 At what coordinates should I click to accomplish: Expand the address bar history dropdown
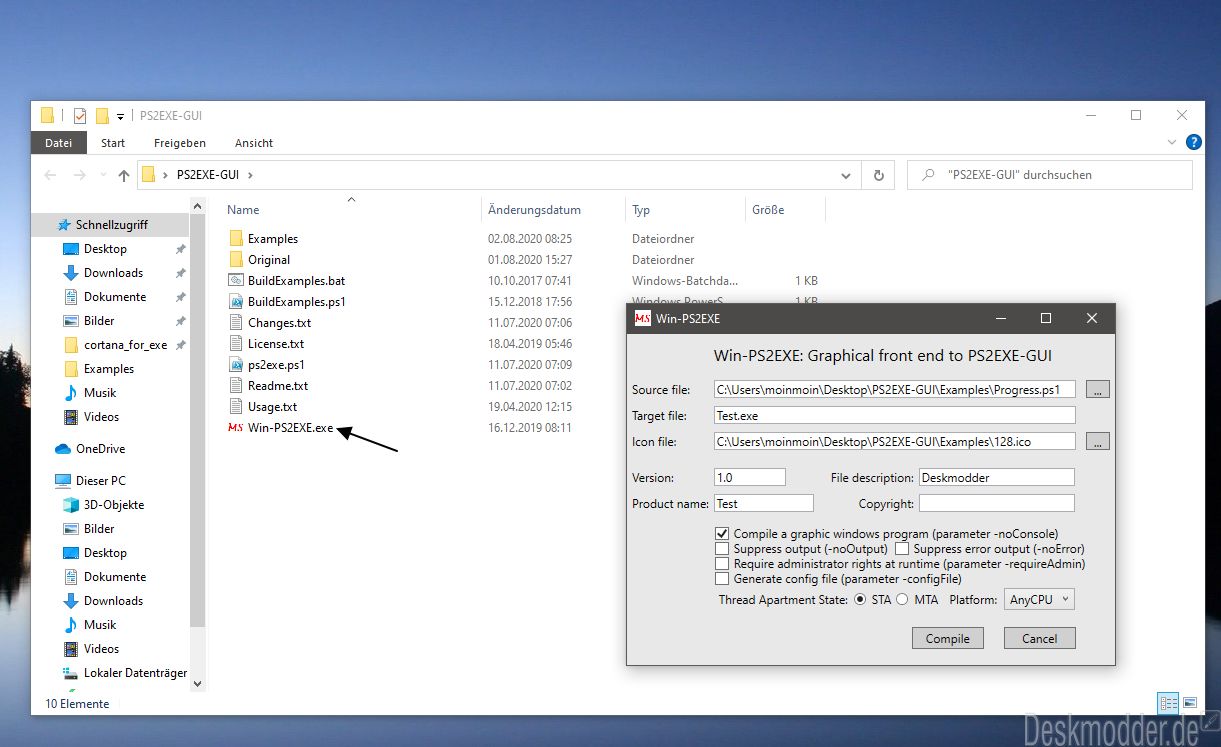pyautogui.click(x=846, y=175)
